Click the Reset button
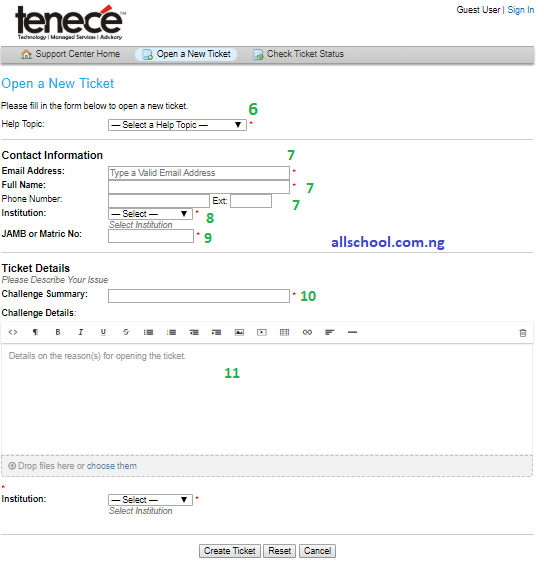Screen dimensions: 544x571 (280, 551)
